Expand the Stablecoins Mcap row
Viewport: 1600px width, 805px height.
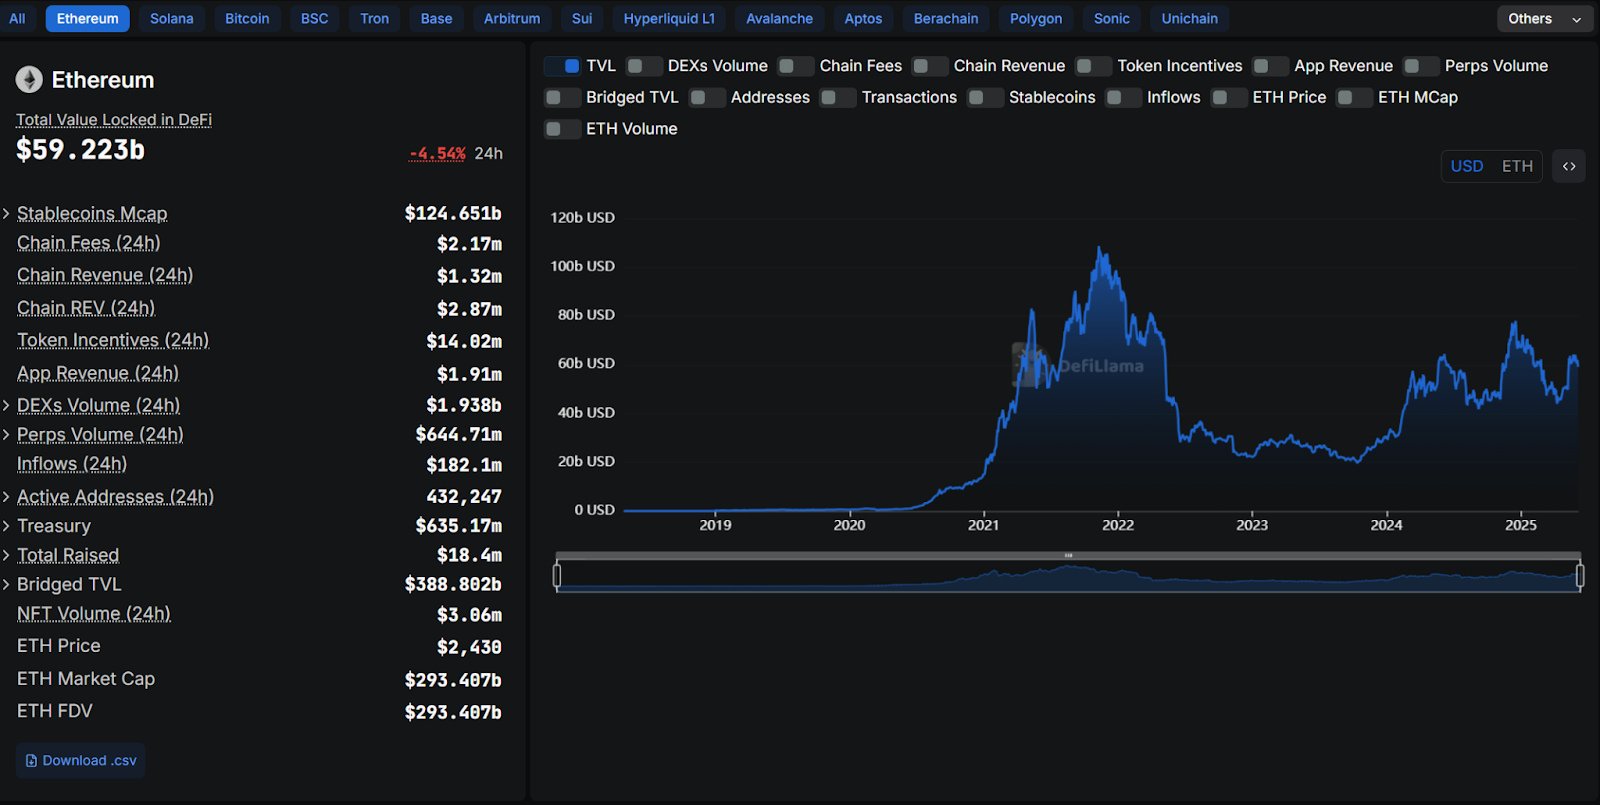click(x=6, y=214)
